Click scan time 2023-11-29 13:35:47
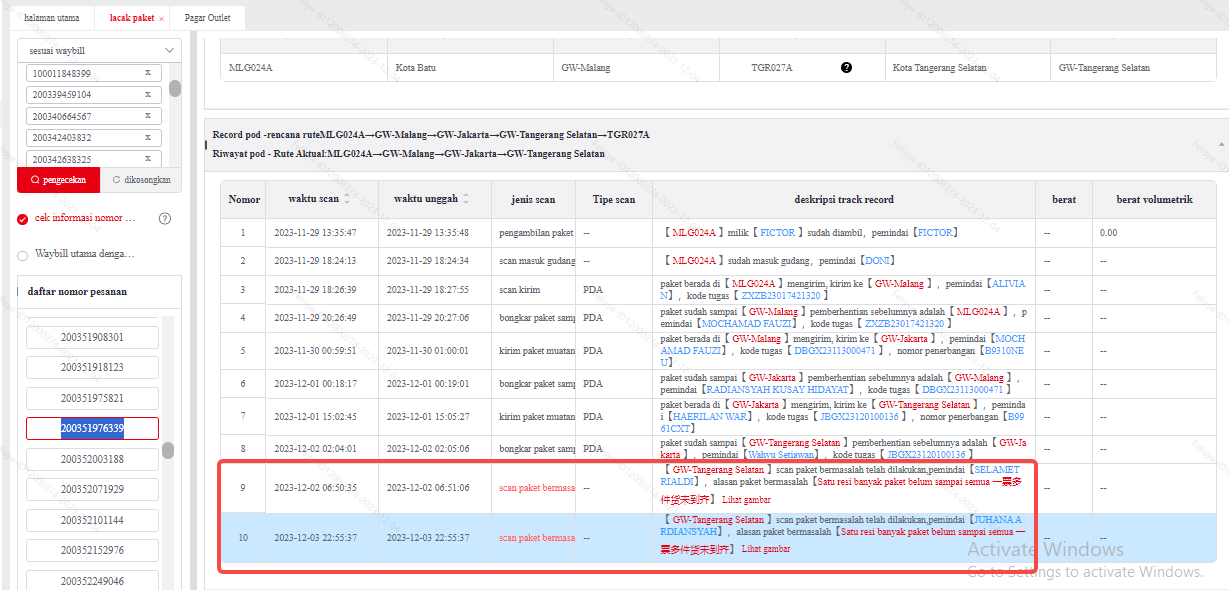 315,233
